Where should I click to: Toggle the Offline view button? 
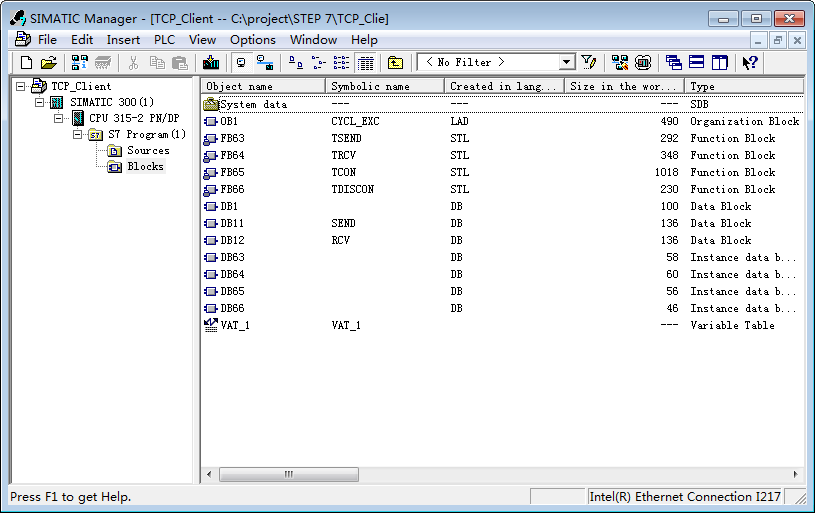point(241,62)
